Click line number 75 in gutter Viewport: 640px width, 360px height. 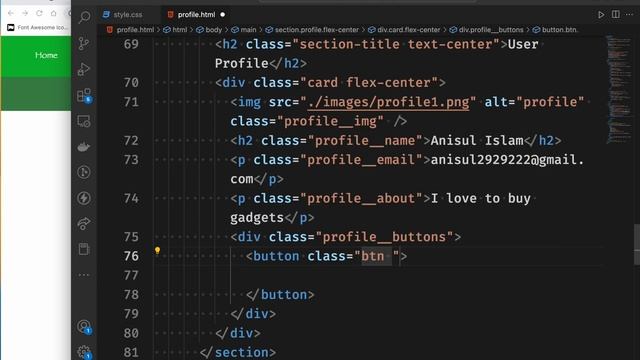[x=131, y=237]
